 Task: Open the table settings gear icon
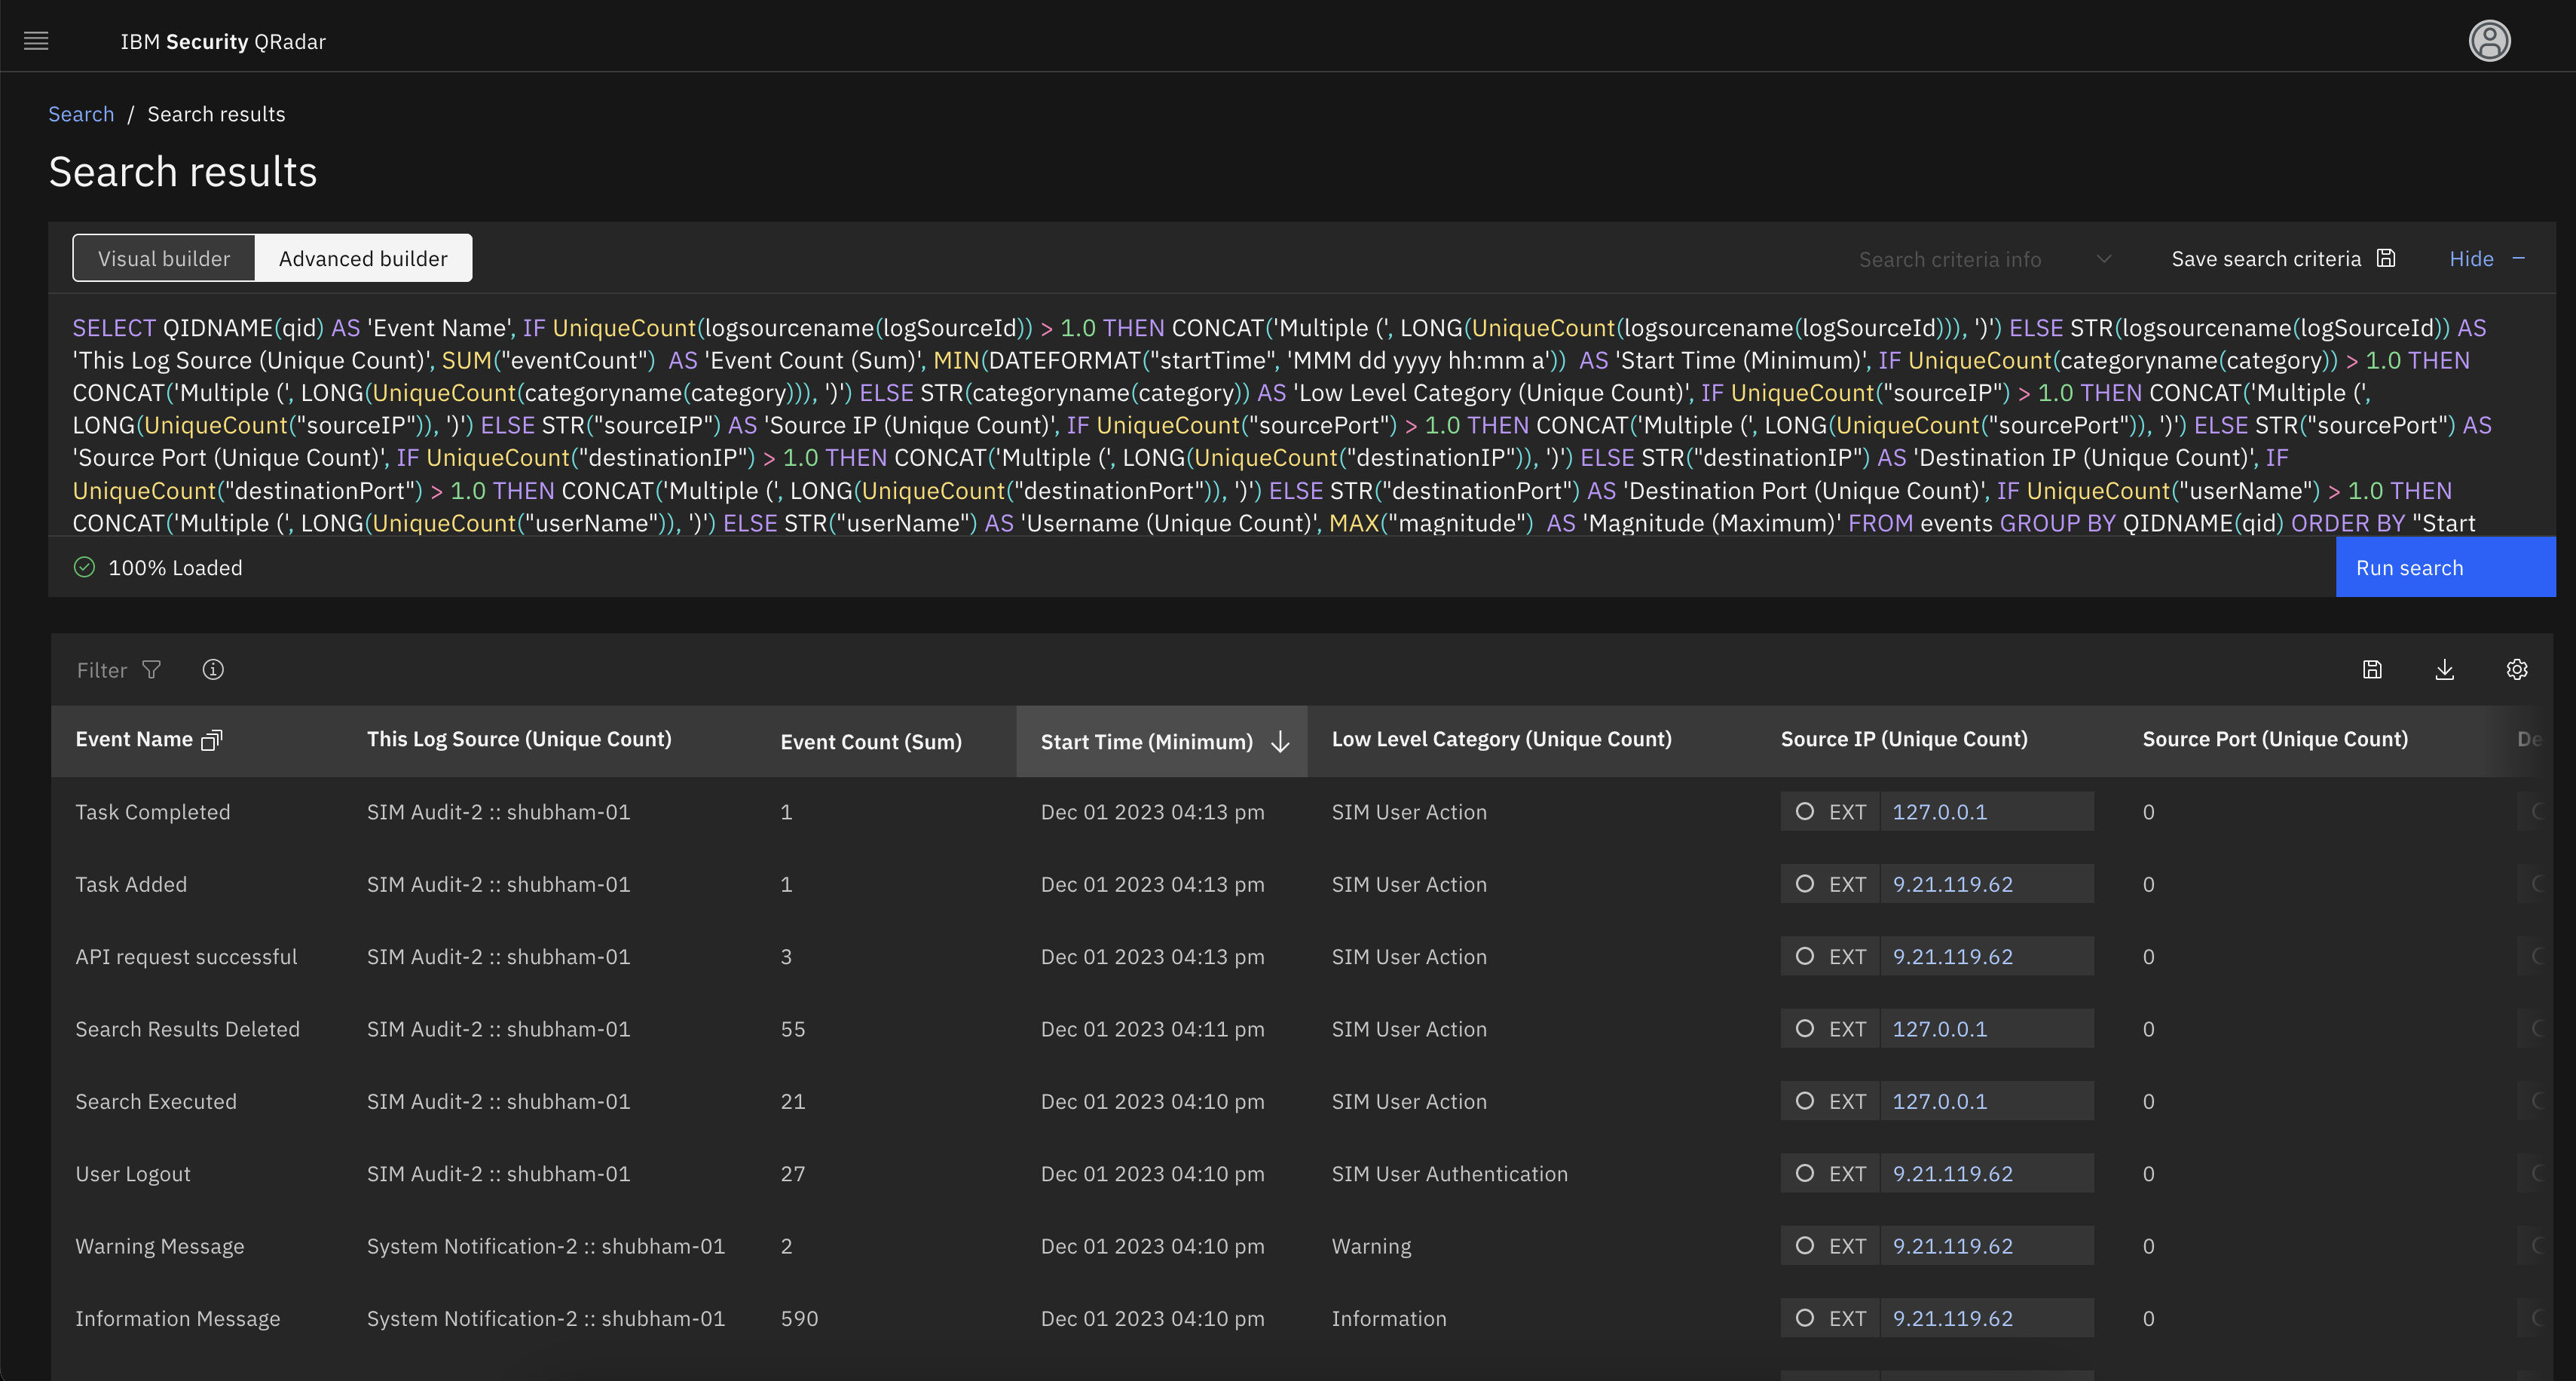[2517, 670]
